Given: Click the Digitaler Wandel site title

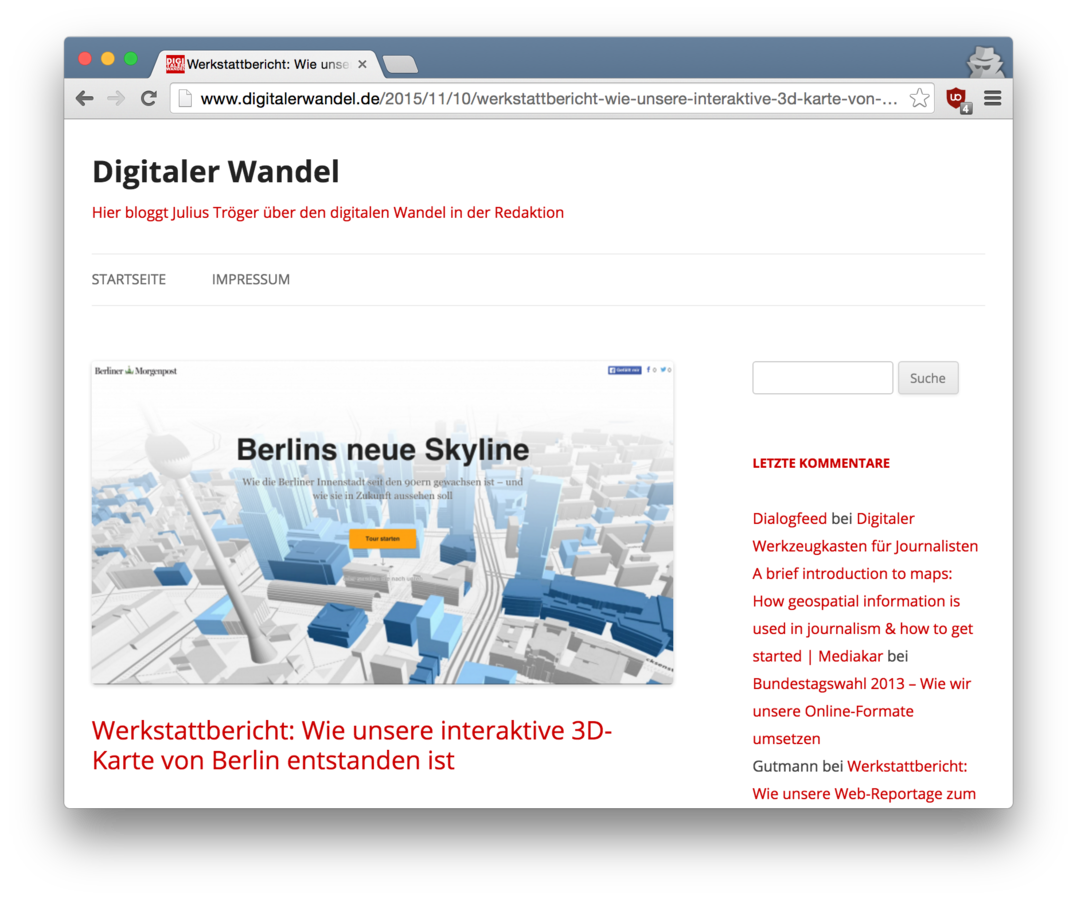Looking at the screenshot, I should coord(216,172).
